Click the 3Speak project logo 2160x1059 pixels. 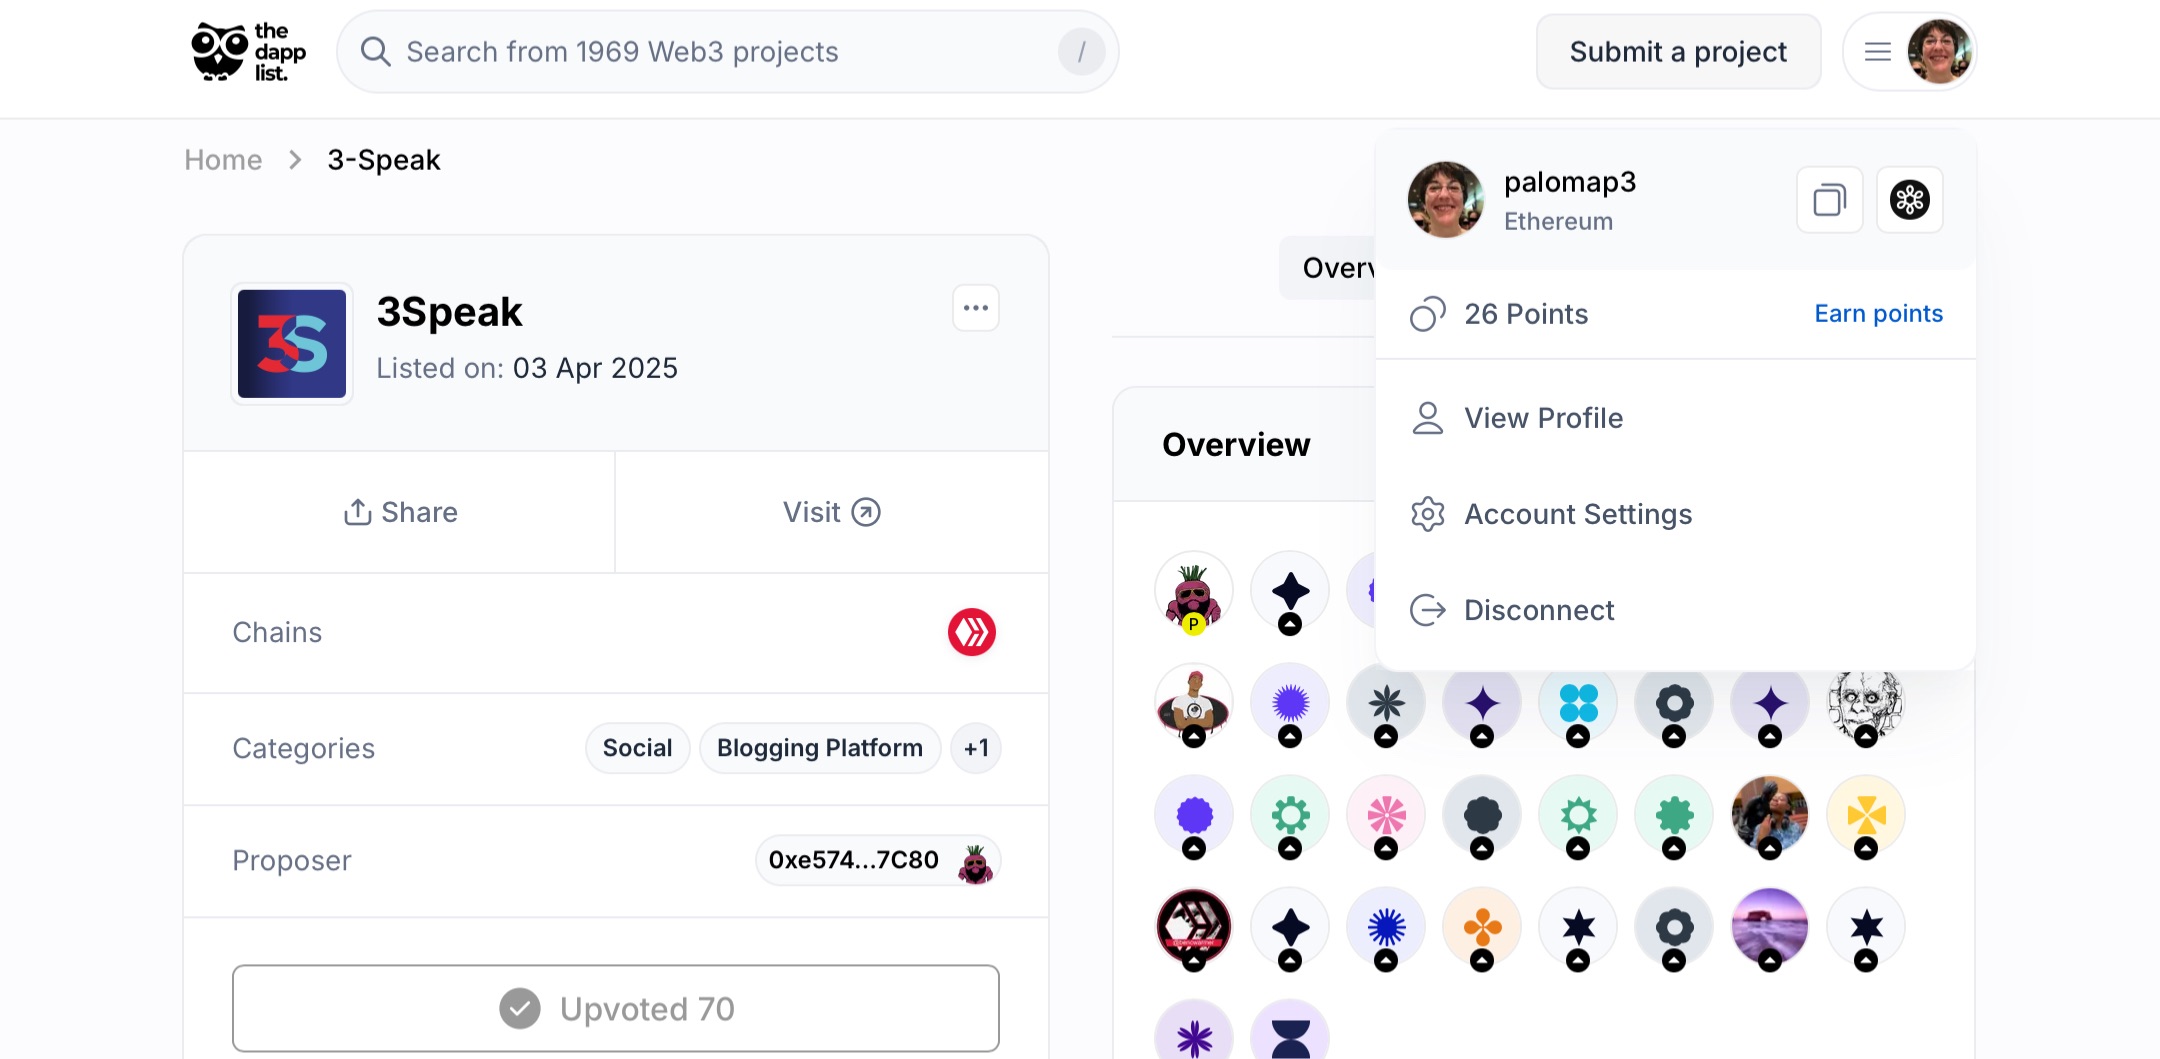coord(292,344)
